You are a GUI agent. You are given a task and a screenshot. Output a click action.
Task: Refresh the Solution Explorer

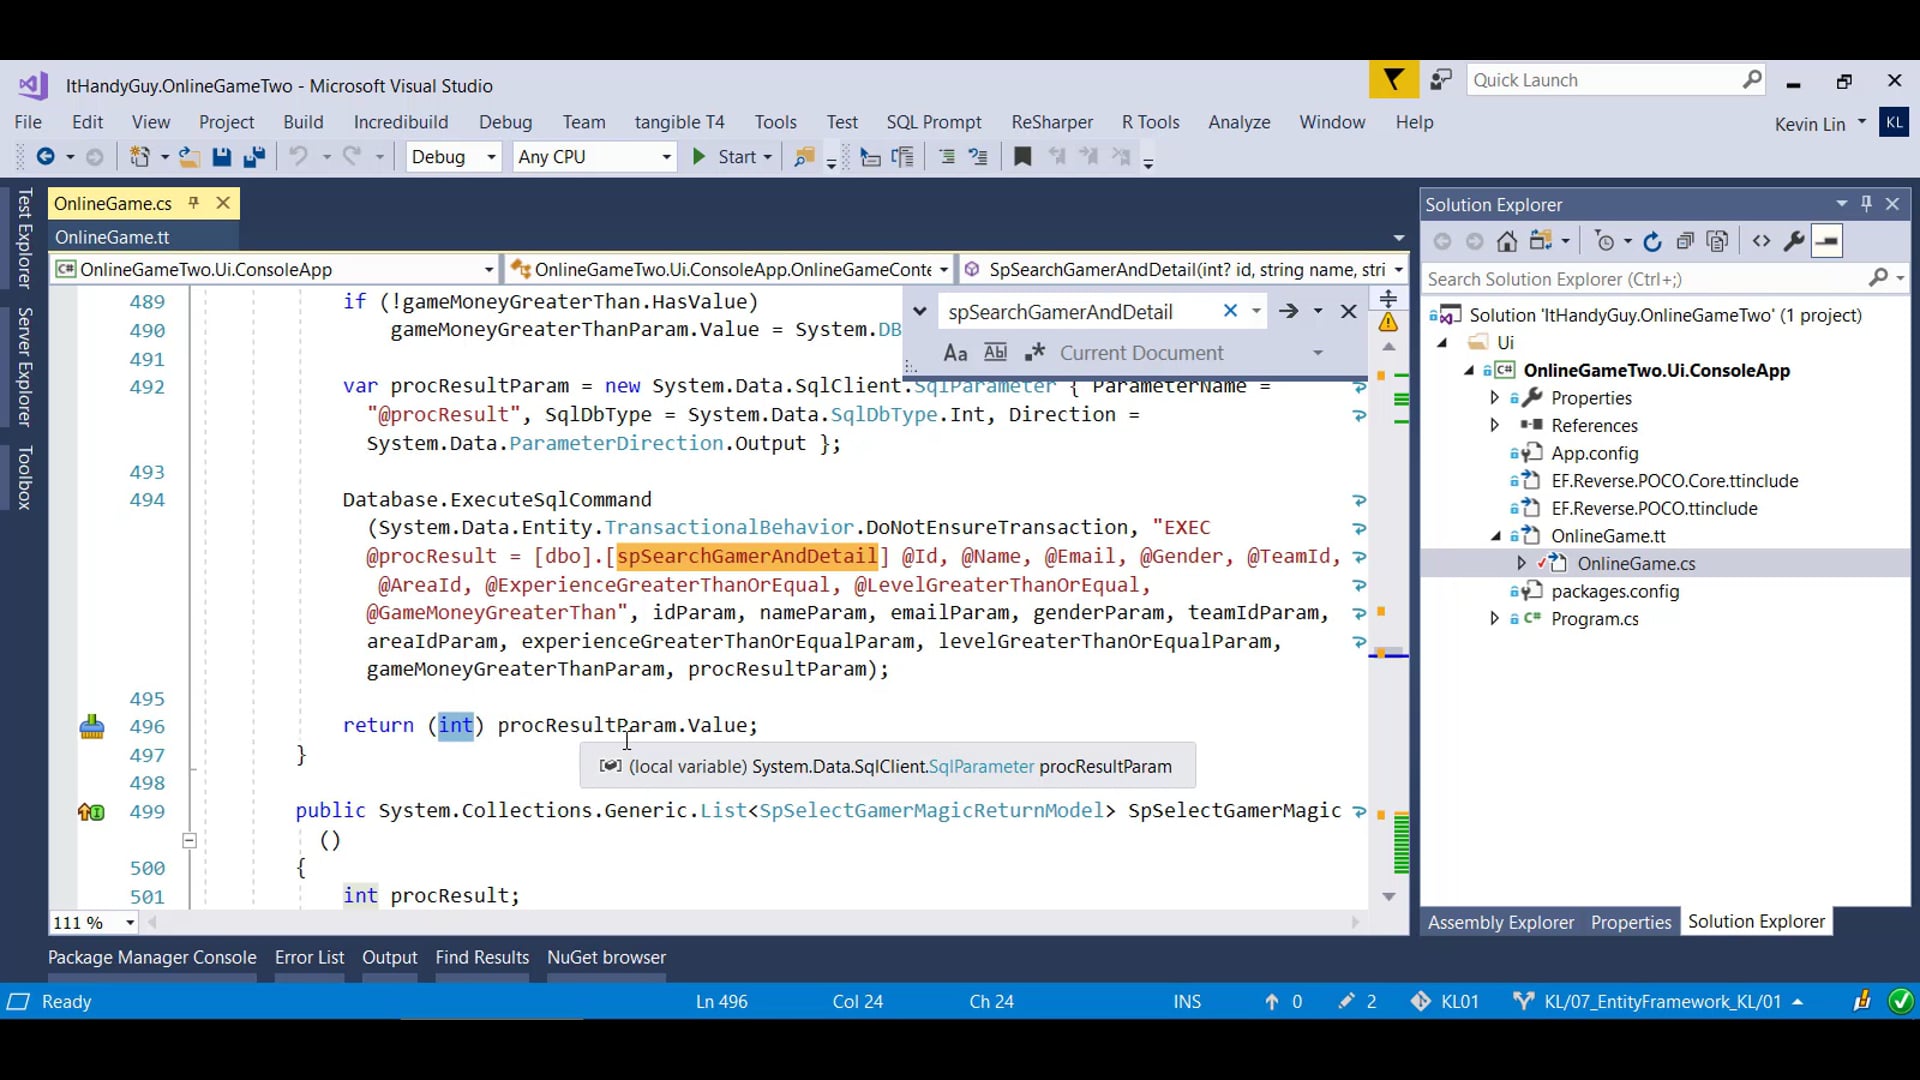tap(1652, 241)
